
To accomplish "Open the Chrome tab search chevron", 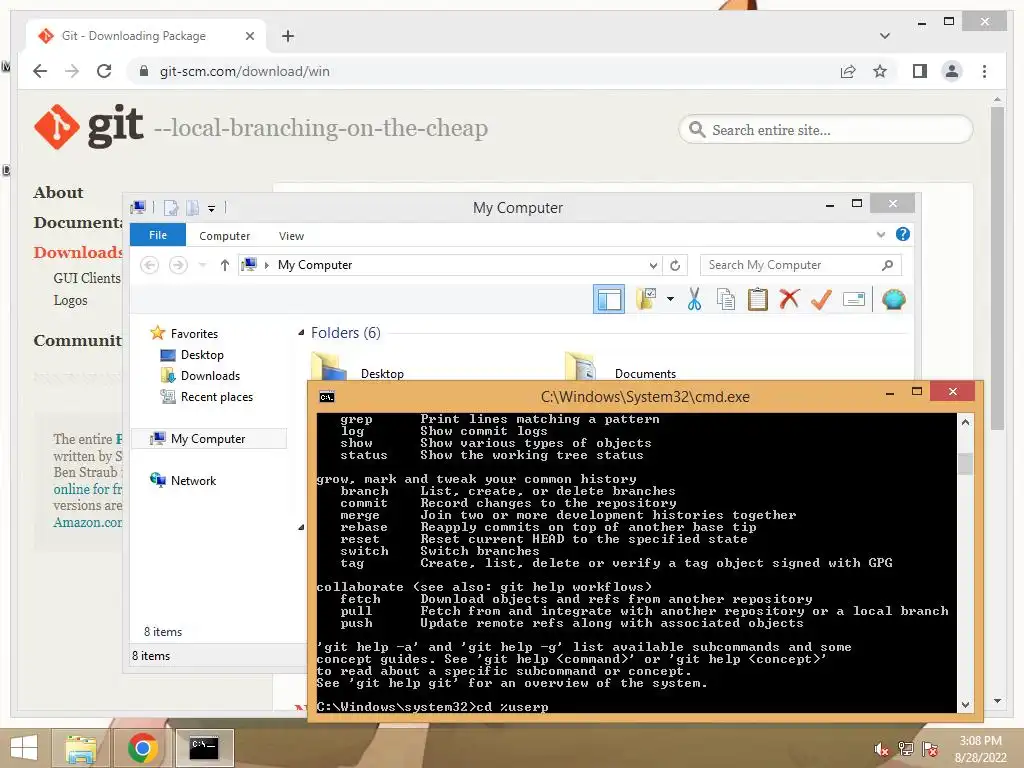I will point(885,36).
